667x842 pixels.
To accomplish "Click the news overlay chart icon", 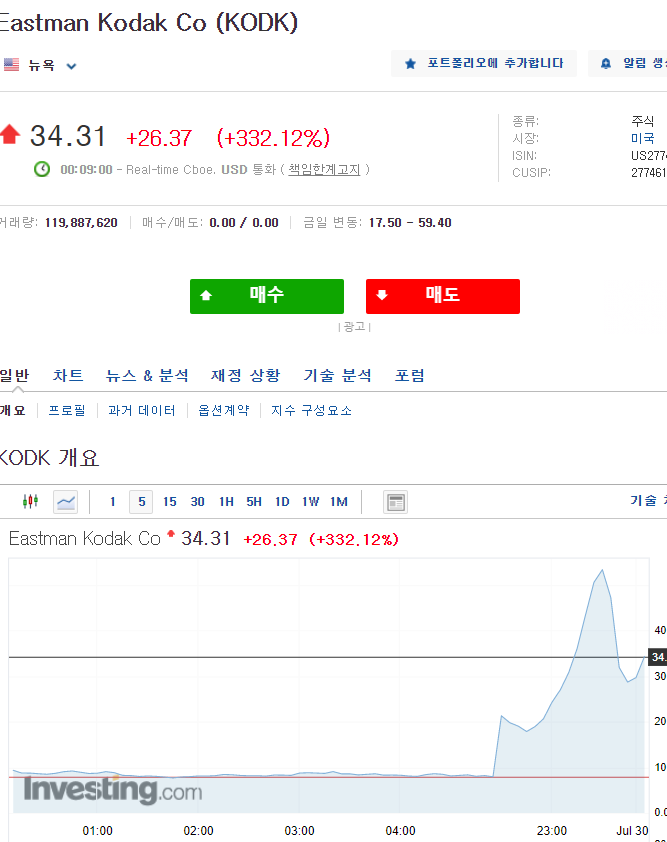I will 395,502.
